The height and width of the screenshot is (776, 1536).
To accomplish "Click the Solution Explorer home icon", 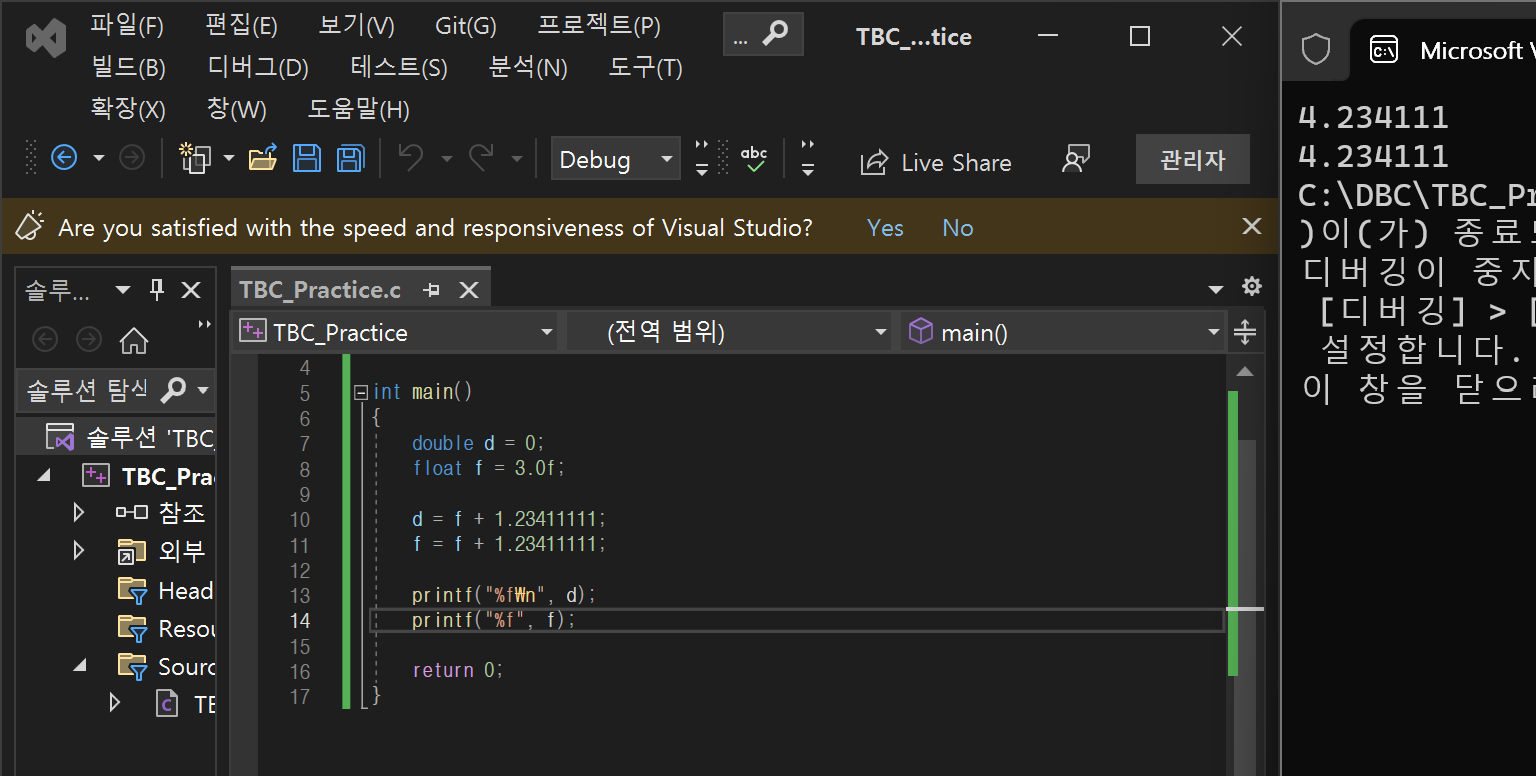I will [133, 340].
